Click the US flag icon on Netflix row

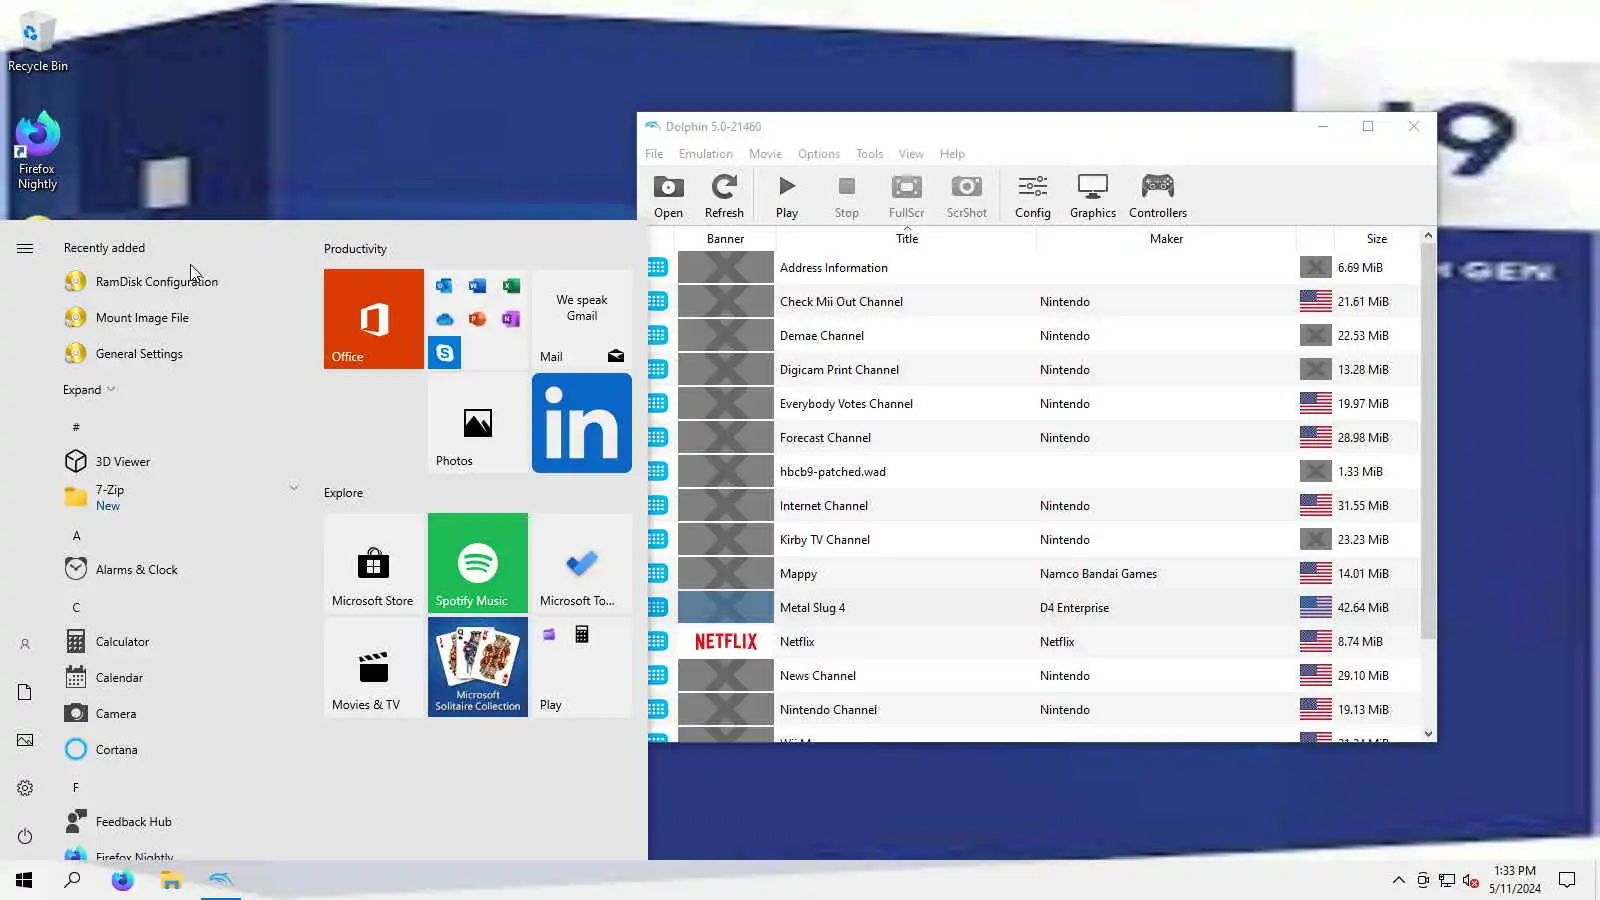tap(1315, 642)
